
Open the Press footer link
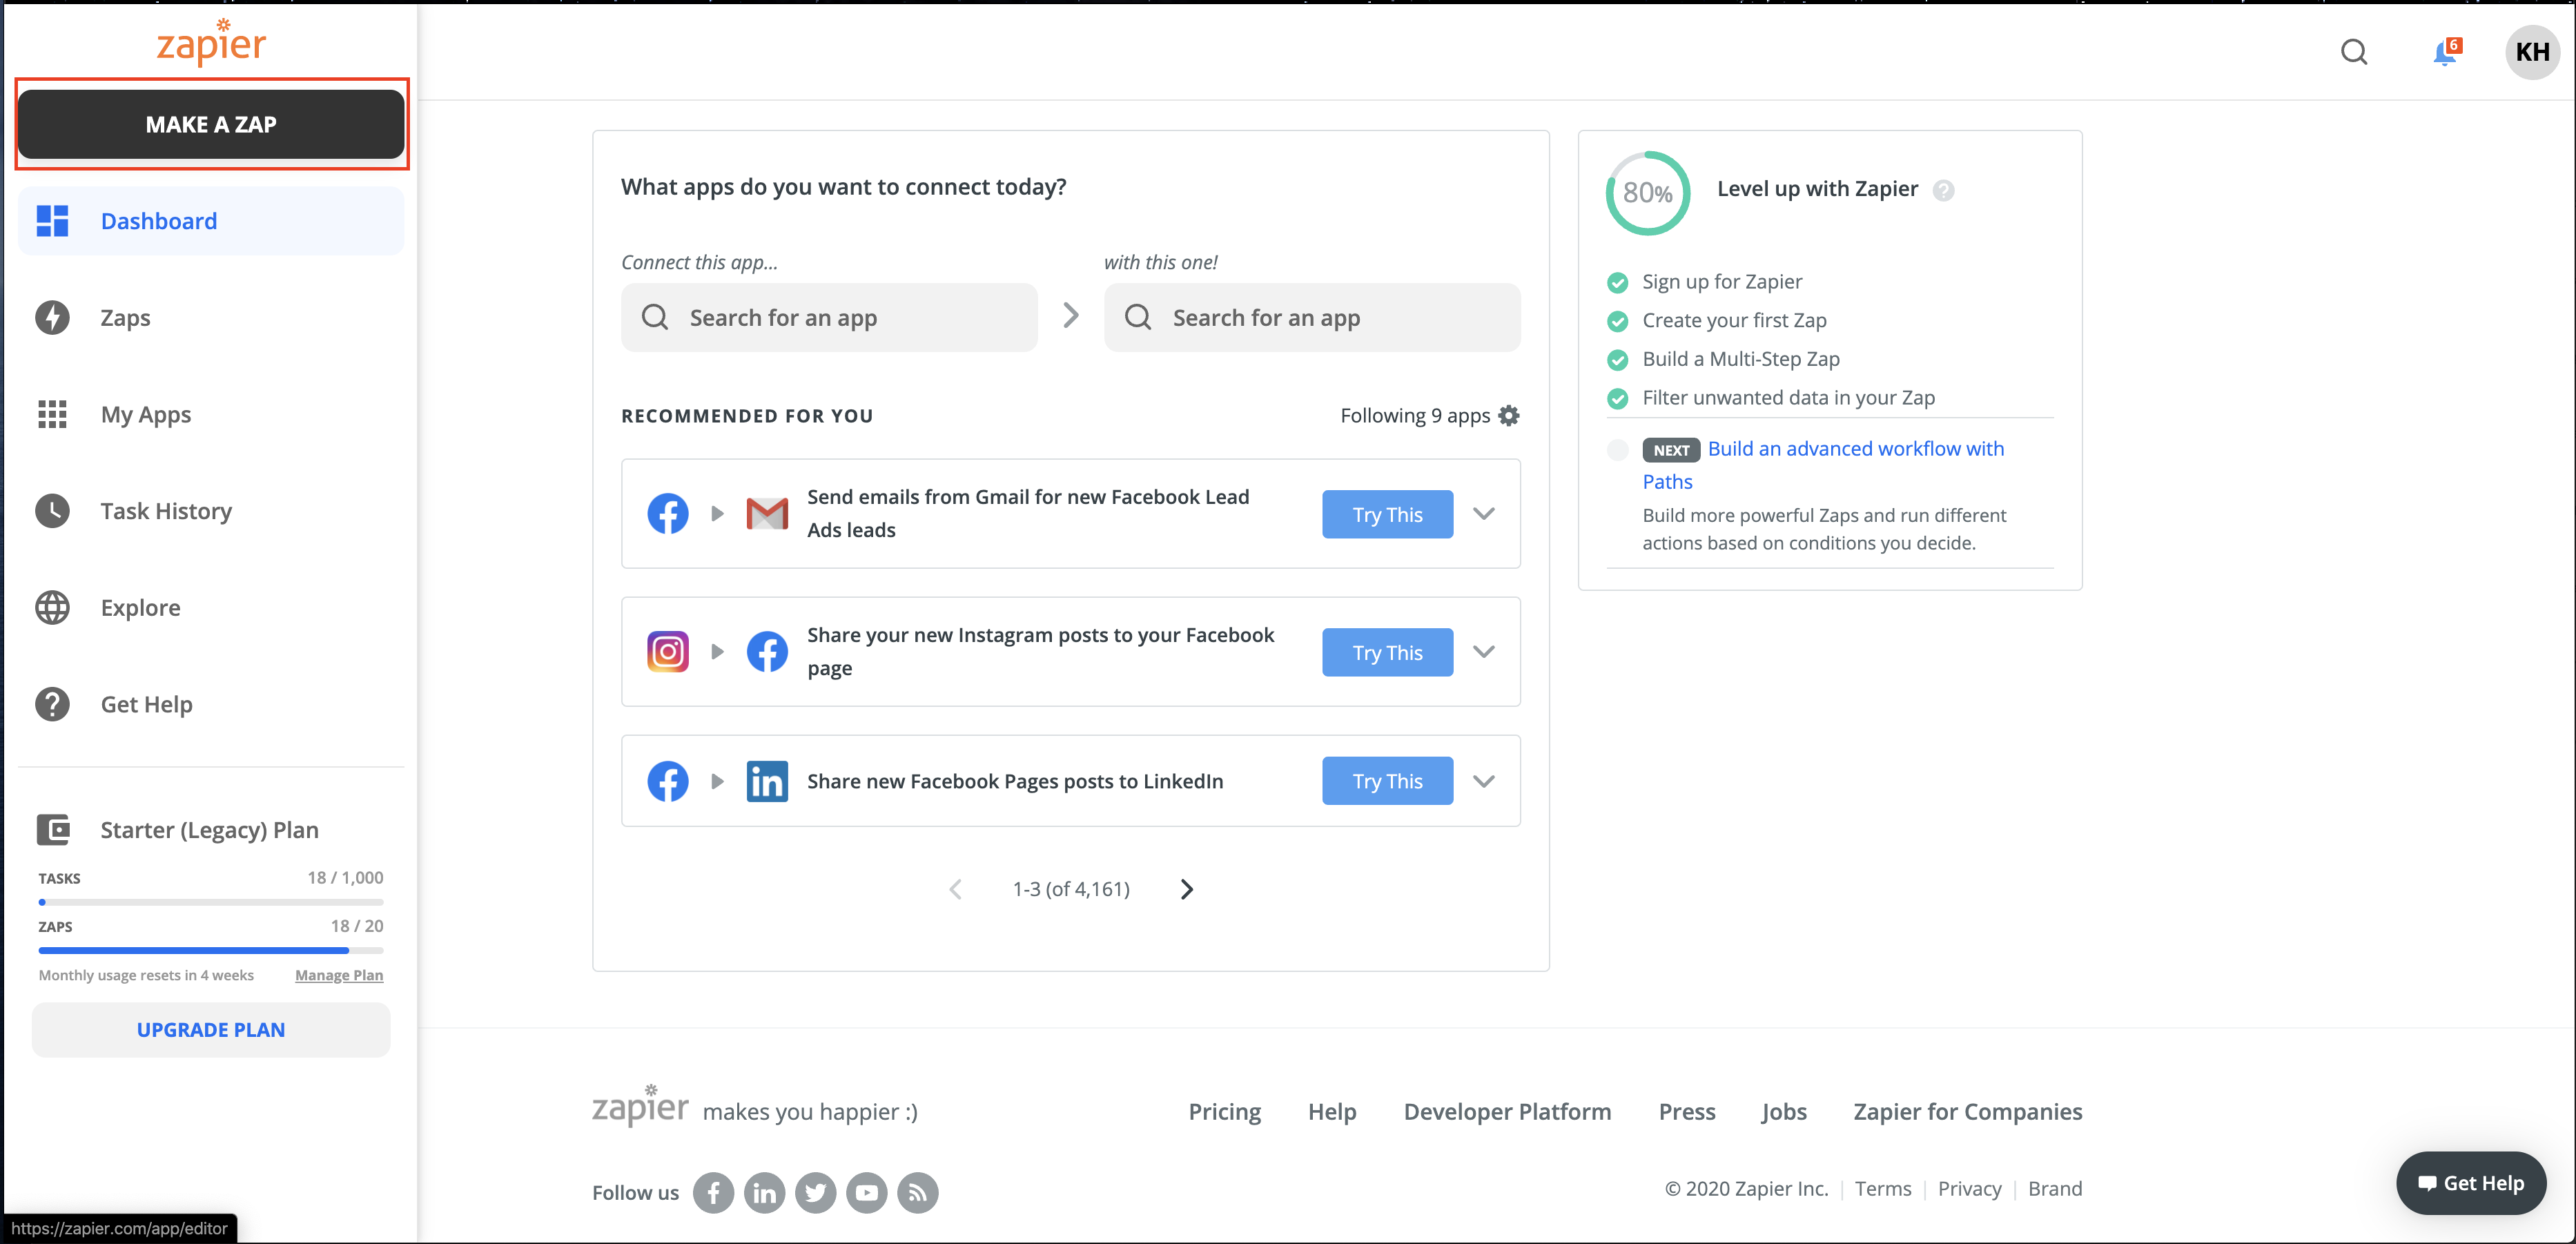(1686, 1112)
